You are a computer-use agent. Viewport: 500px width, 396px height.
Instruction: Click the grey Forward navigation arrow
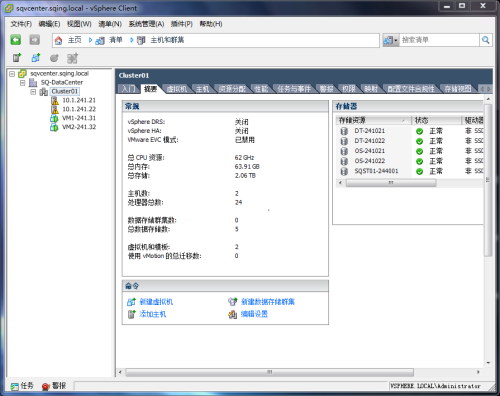tap(34, 40)
